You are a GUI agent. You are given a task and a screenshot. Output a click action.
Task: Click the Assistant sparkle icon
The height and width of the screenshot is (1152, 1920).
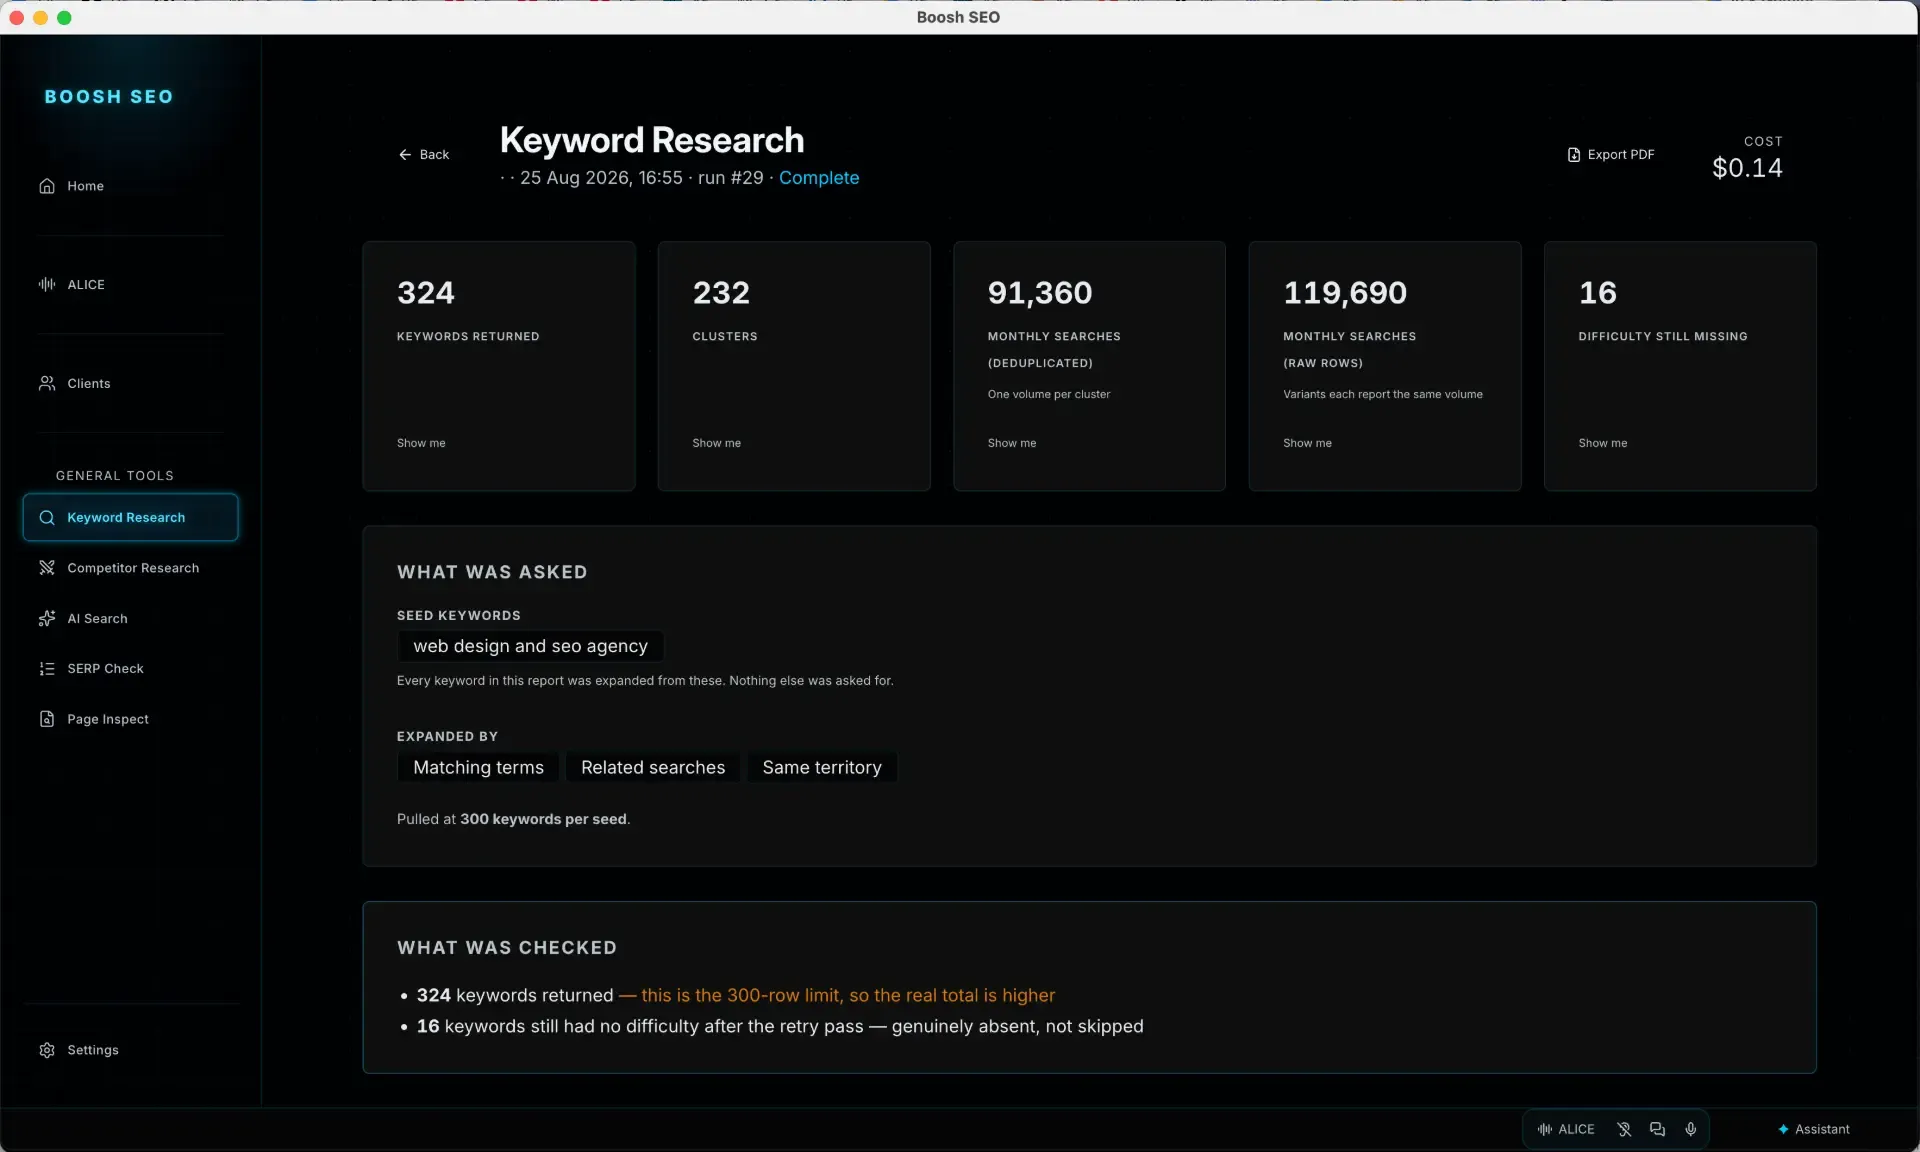[1783, 1129]
